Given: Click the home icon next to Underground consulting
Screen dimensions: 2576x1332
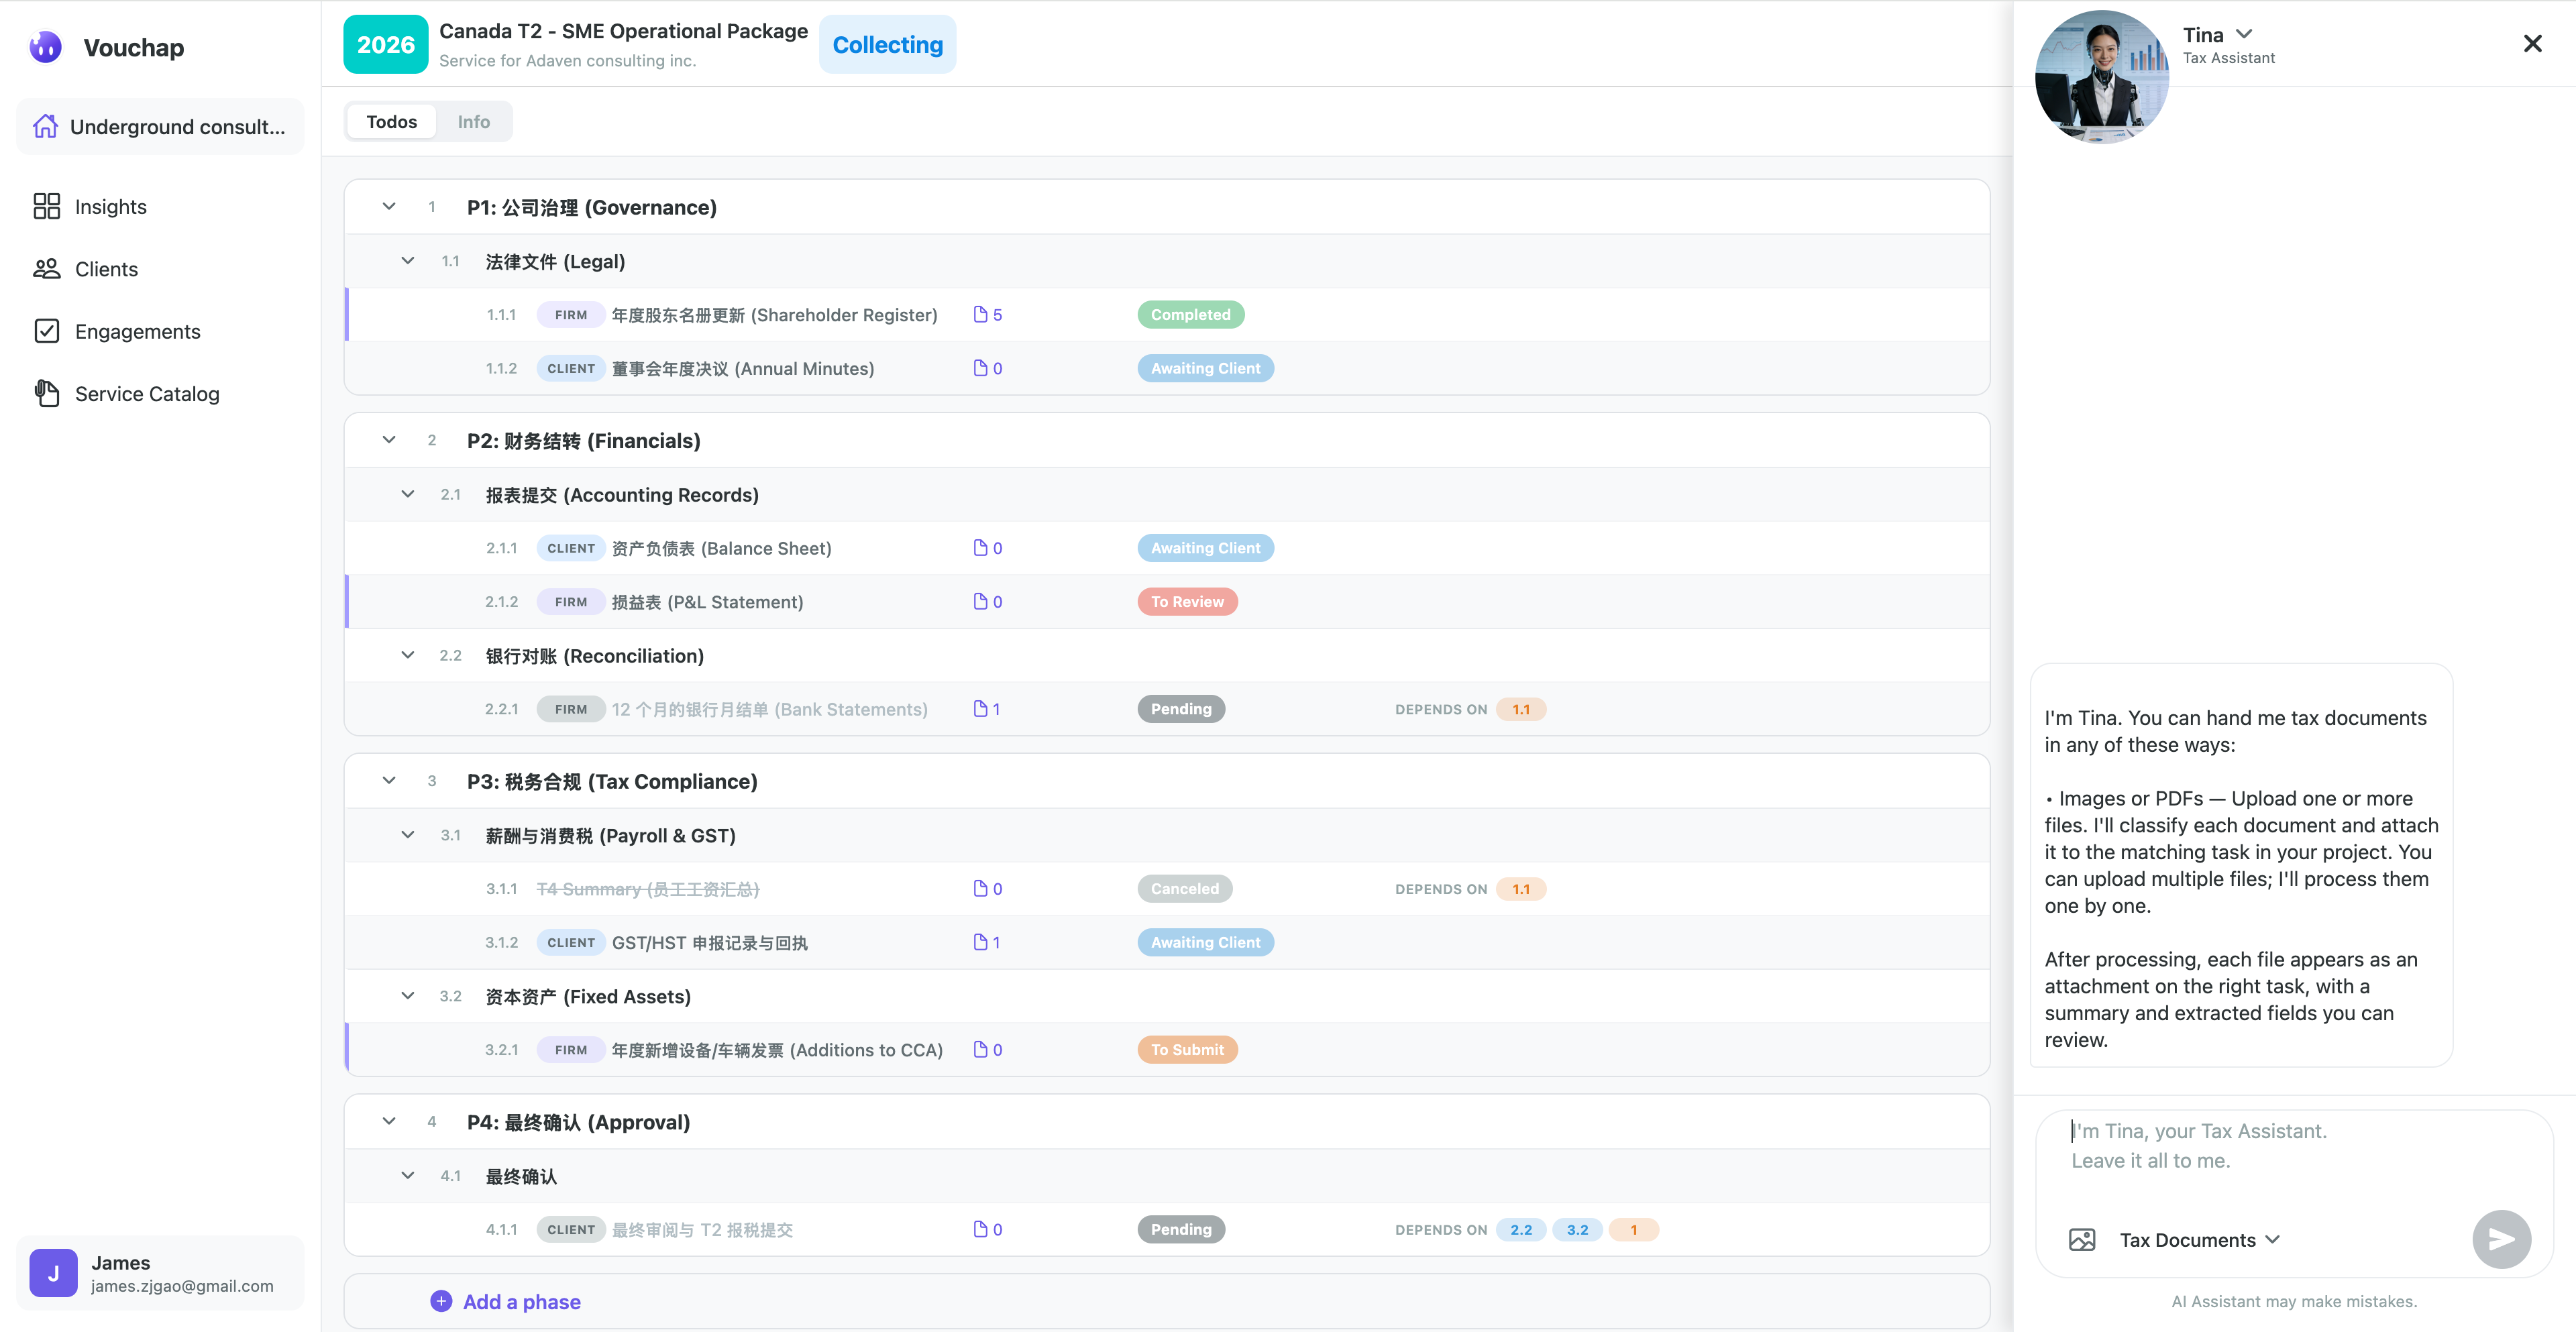Looking at the screenshot, I should click(46, 126).
